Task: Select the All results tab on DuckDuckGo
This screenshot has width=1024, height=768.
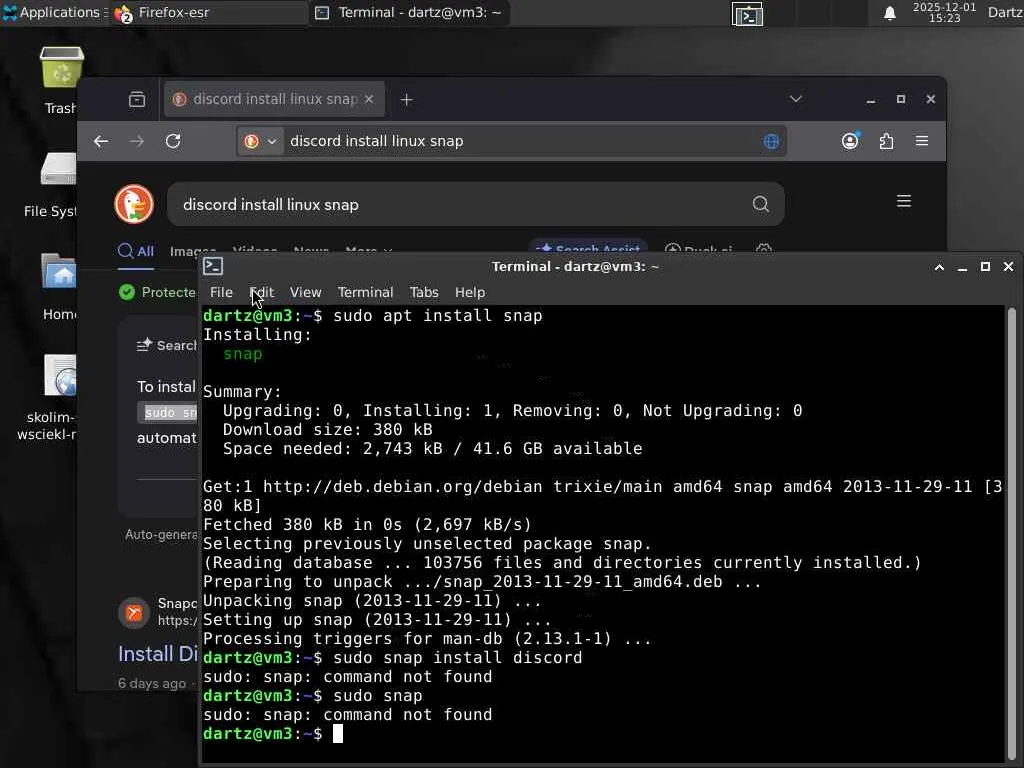Action: pos(136,251)
